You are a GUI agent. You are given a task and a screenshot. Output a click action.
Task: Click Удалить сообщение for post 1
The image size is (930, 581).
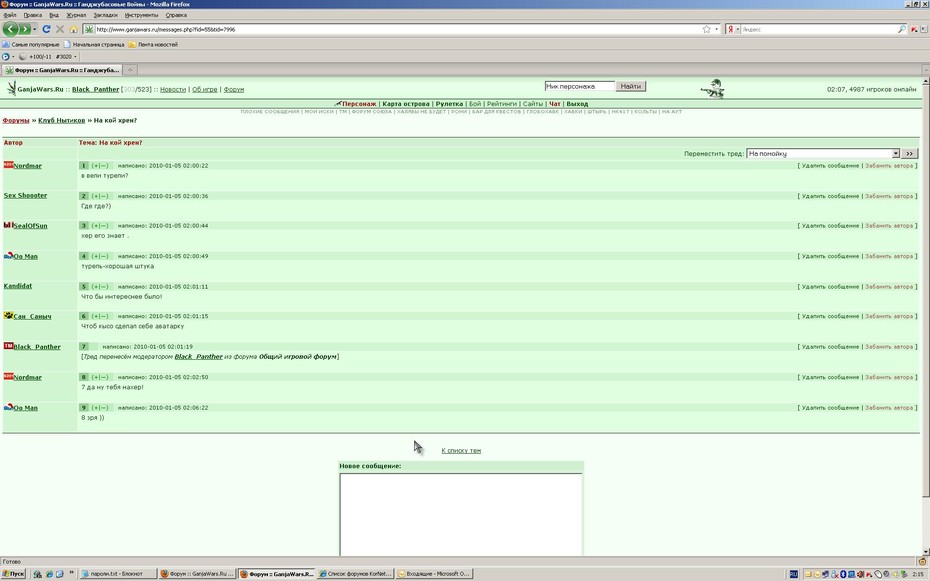pyautogui.click(x=830, y=166)
